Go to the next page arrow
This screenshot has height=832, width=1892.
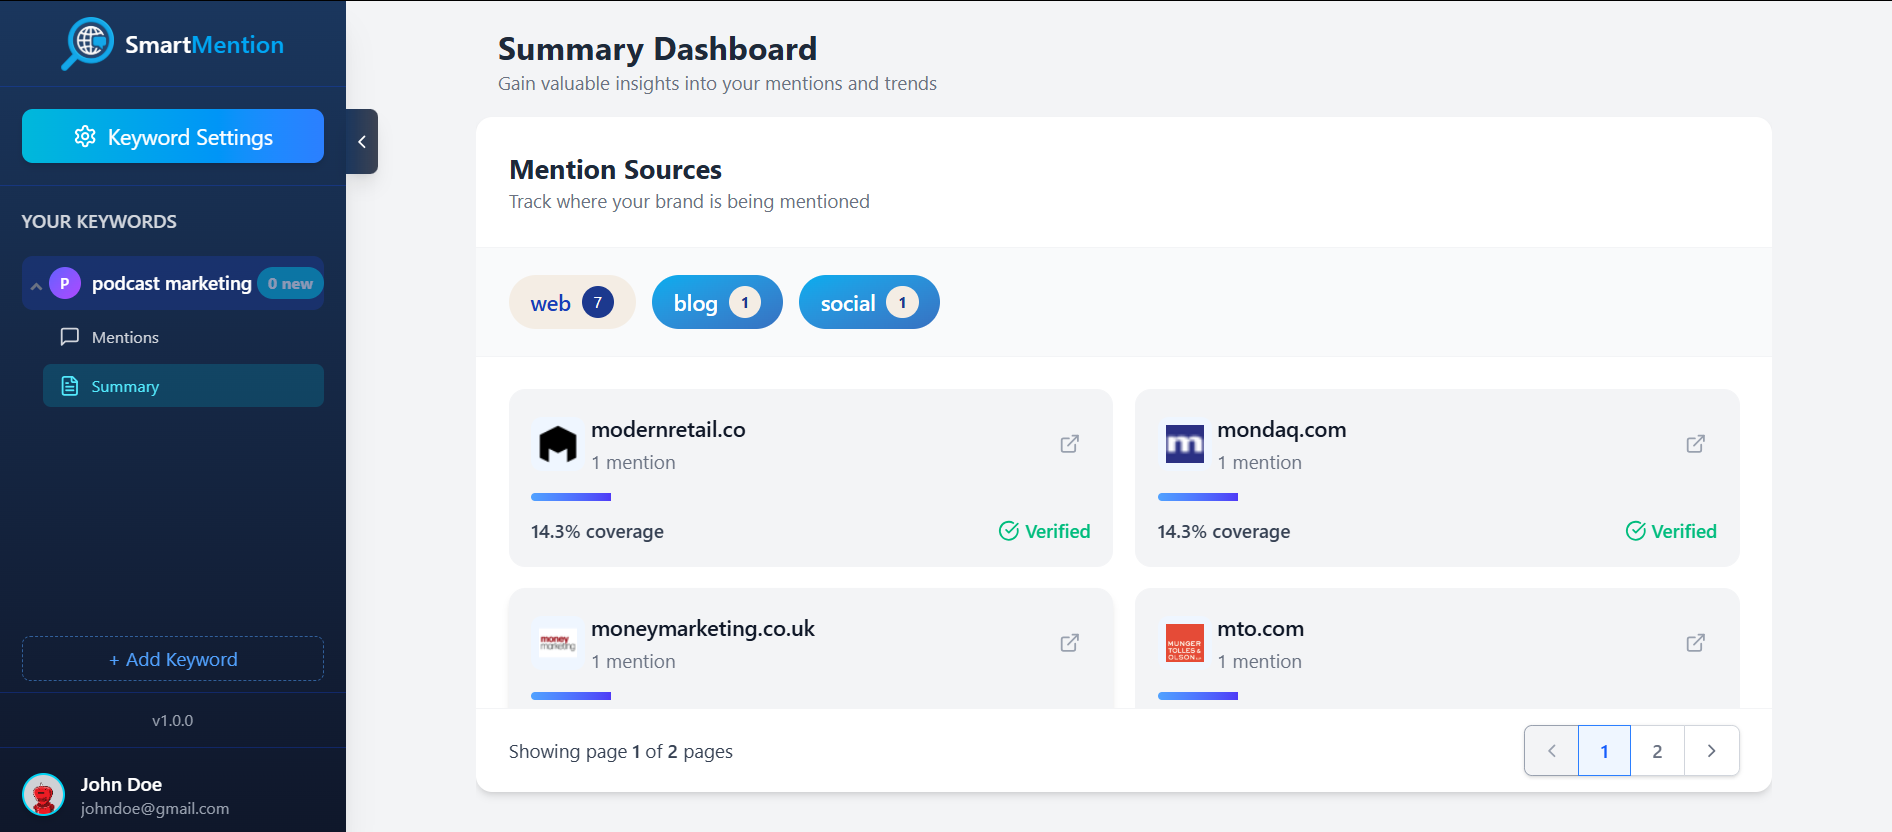(x=1711, y=751)
